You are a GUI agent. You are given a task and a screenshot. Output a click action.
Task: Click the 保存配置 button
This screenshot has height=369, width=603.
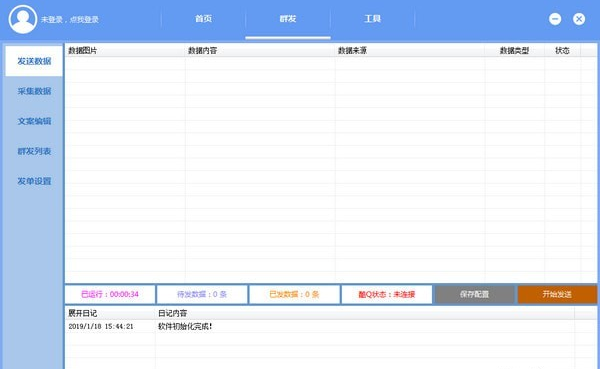475,294
